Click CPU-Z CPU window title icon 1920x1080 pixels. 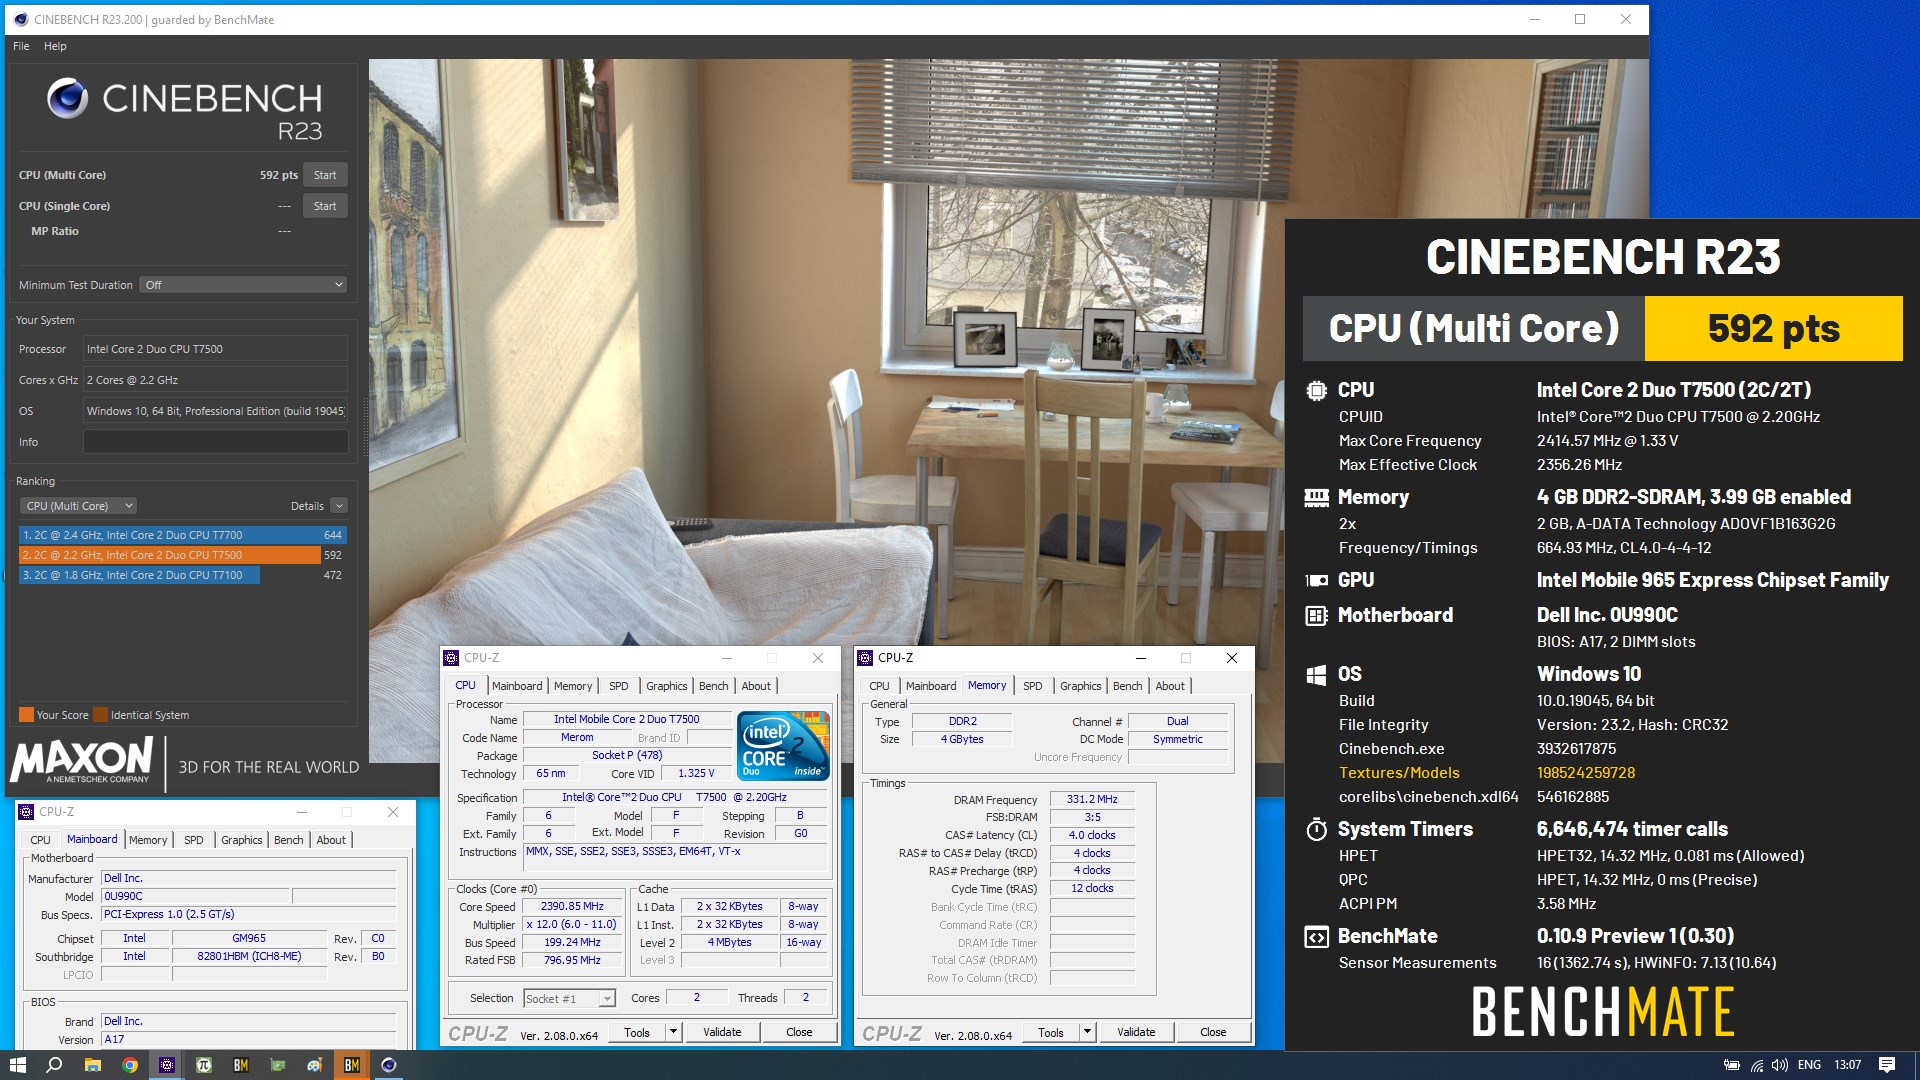click(451, 658)
